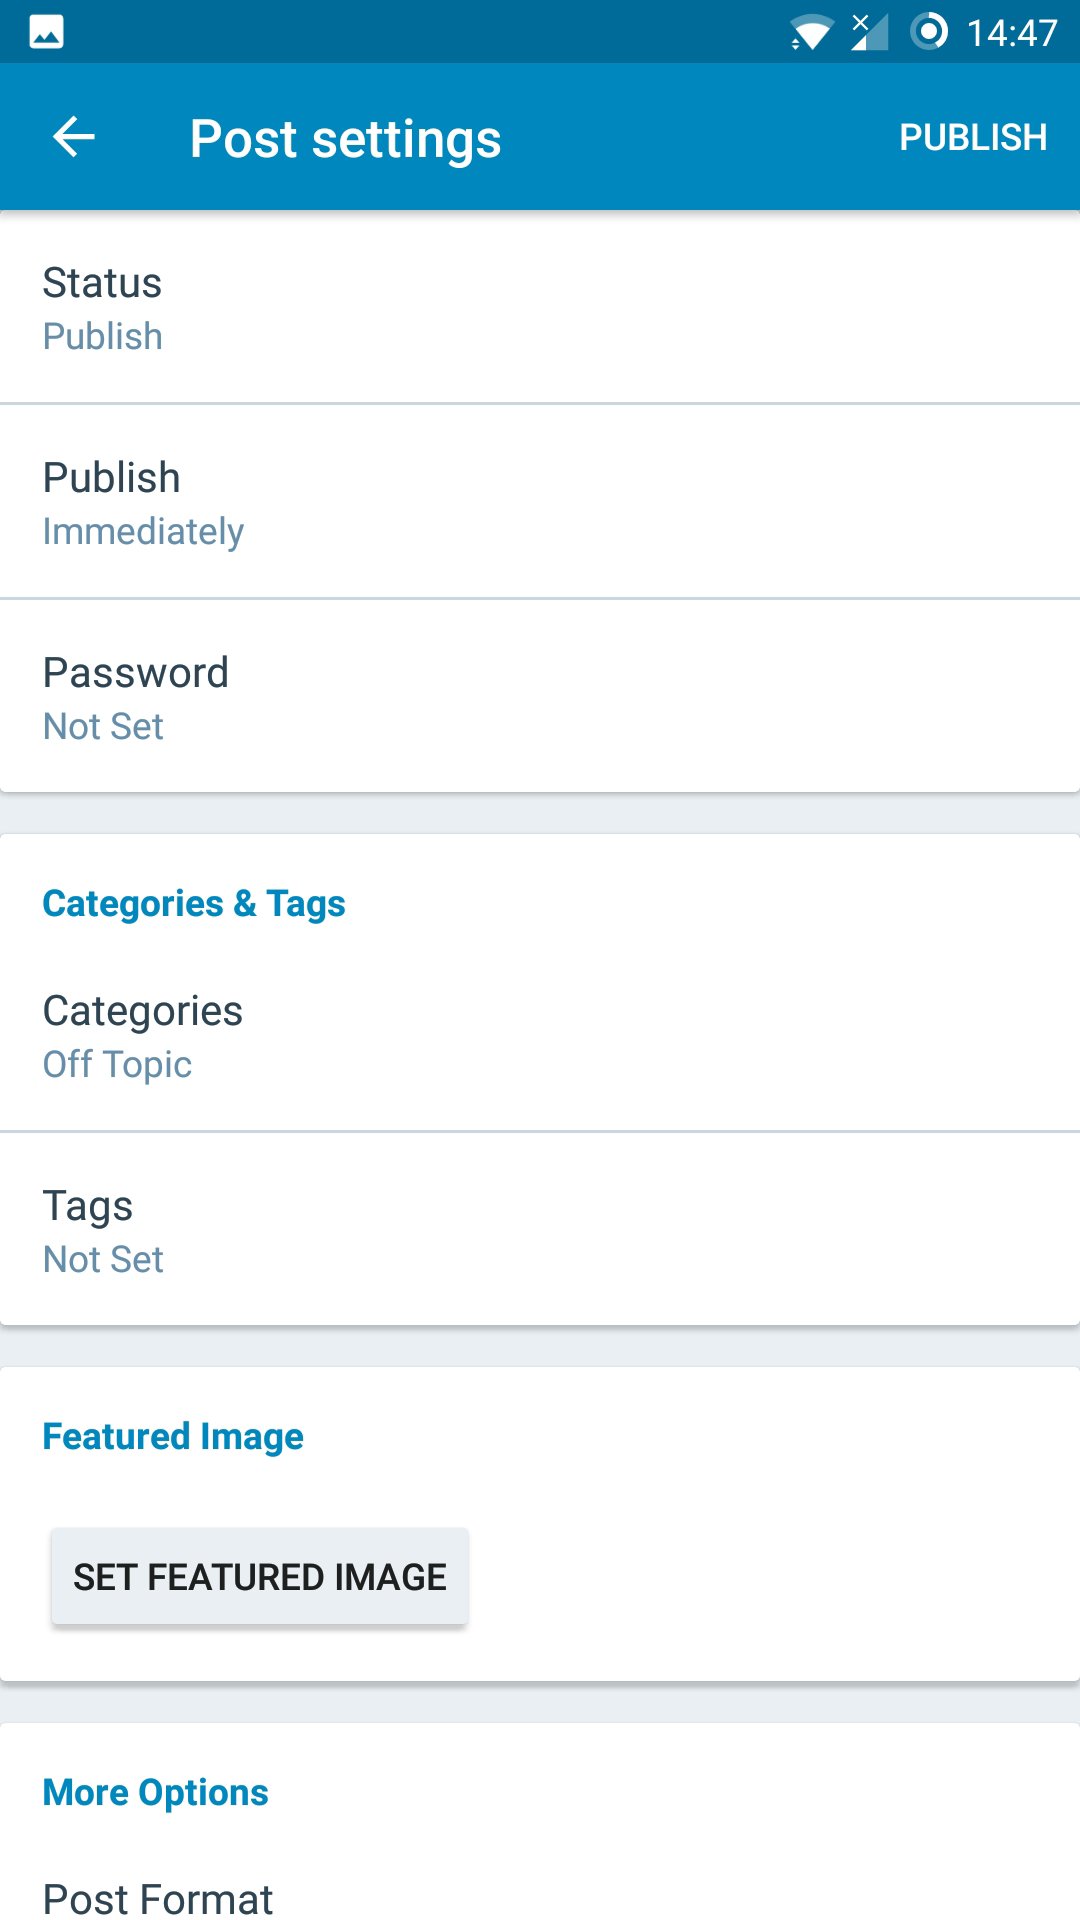
Task: Open the Status setting
Action: coord(540,308)
